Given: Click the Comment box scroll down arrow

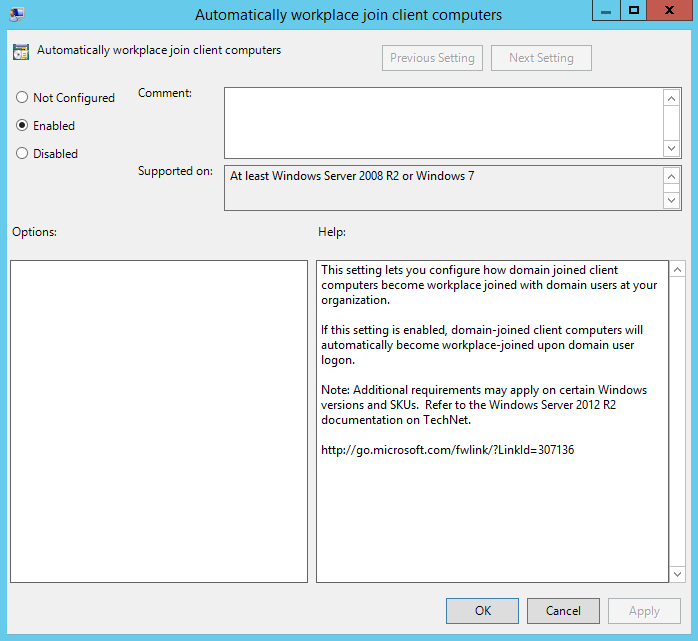Looking at the screenshot, I should [x=671, y=148].
